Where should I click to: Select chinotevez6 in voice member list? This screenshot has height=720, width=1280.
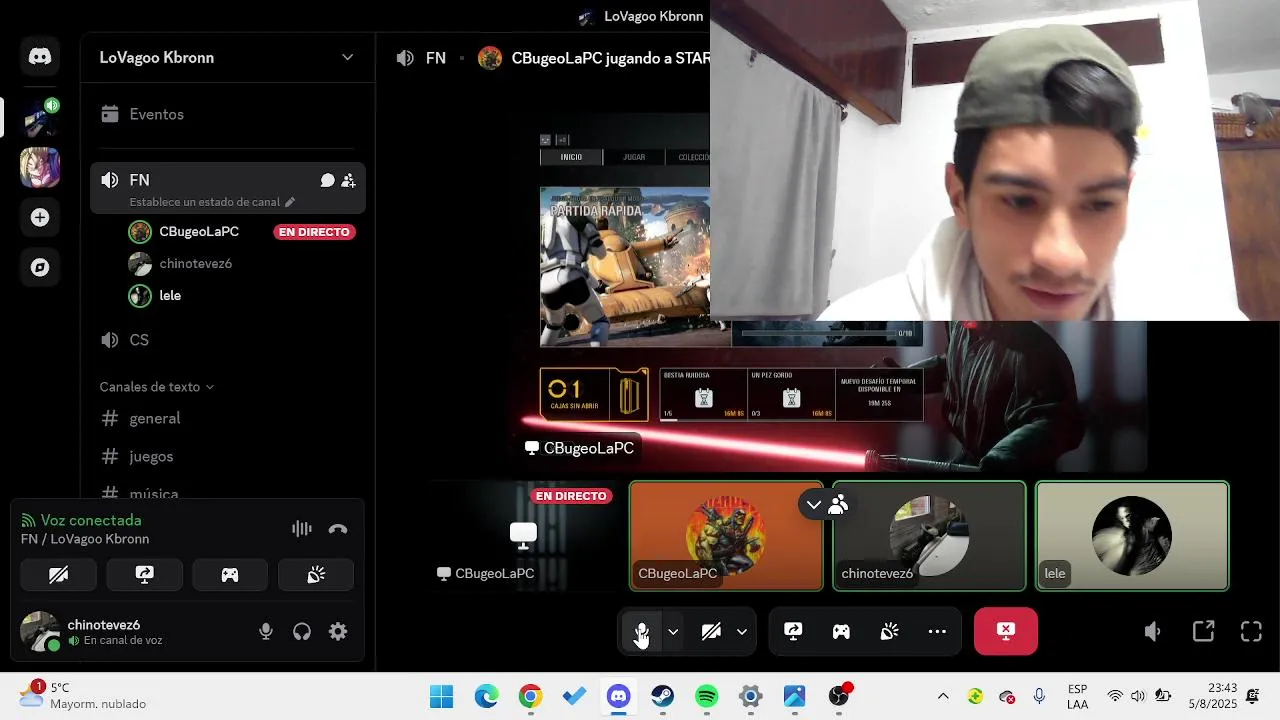tap(242, 263)
